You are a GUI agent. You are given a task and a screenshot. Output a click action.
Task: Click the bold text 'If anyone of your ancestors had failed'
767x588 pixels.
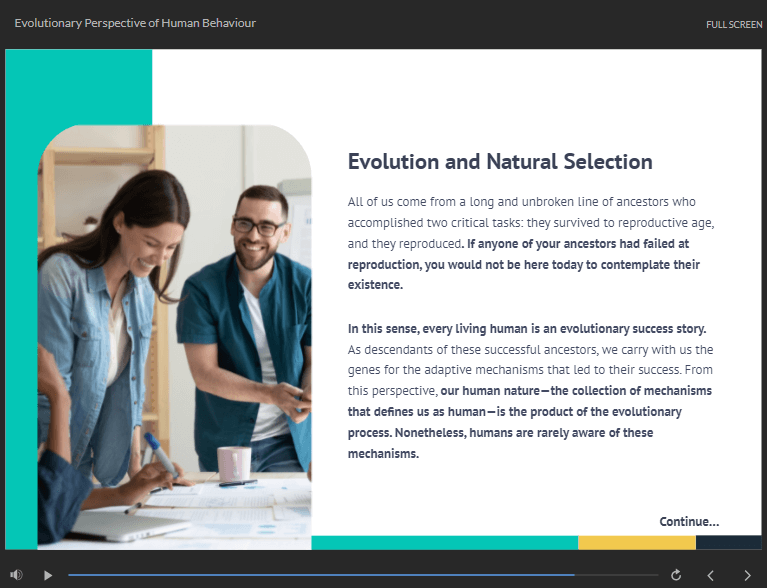[578, 244]
